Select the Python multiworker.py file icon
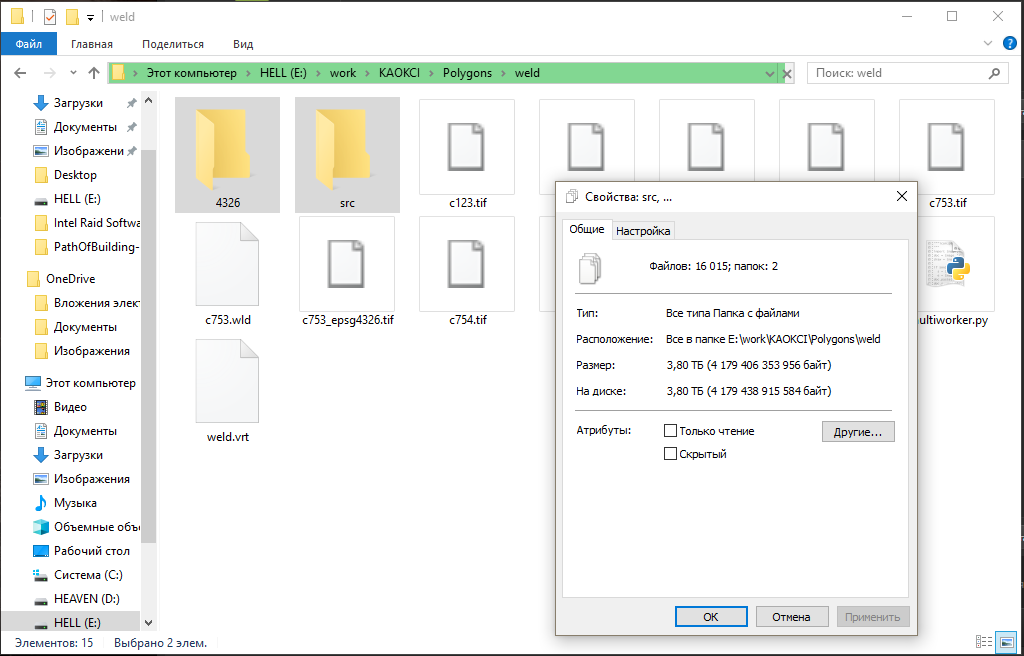The width and height of the screenshot is (1024, 656). point(950,264)
